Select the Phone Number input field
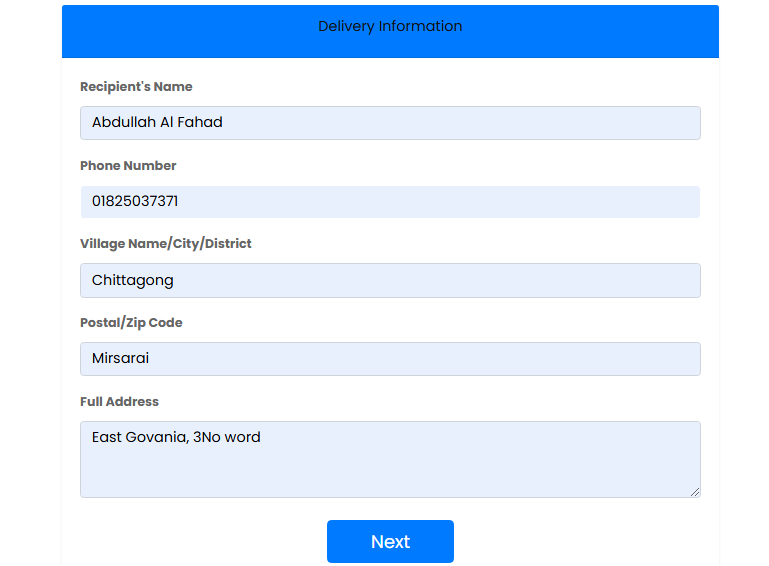Image resolution: width=769 pixels, height=566 pixels. point(390,202)
